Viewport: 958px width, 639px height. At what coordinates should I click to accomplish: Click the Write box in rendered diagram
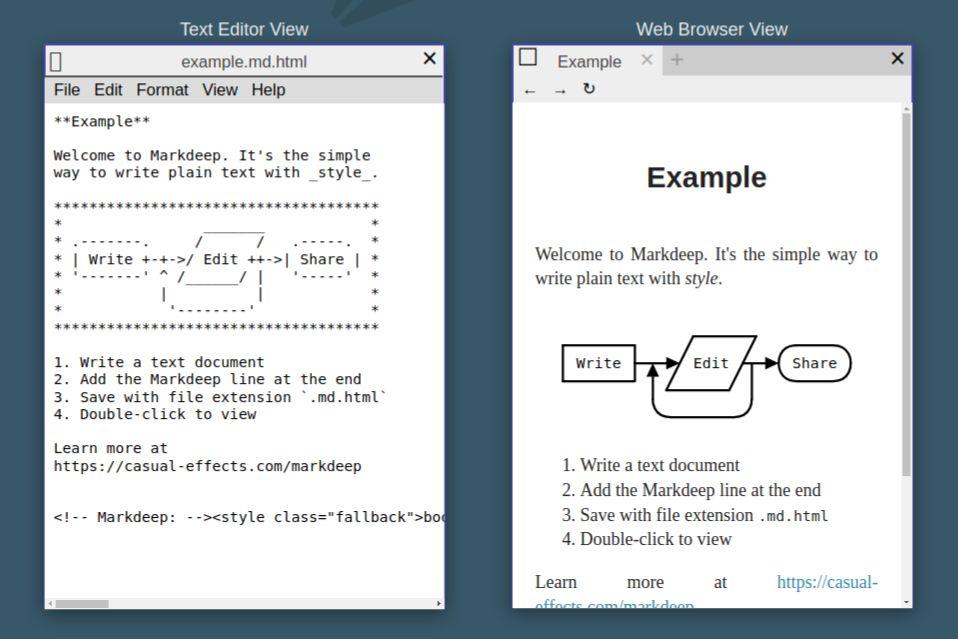(x=598, y=363)
